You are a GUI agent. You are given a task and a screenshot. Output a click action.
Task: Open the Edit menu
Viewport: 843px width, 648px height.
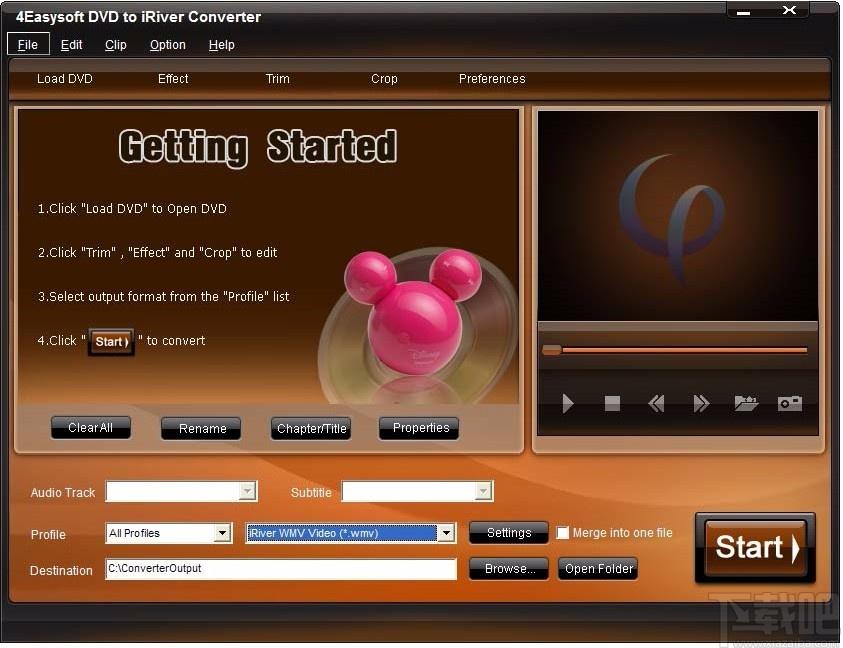72,45
